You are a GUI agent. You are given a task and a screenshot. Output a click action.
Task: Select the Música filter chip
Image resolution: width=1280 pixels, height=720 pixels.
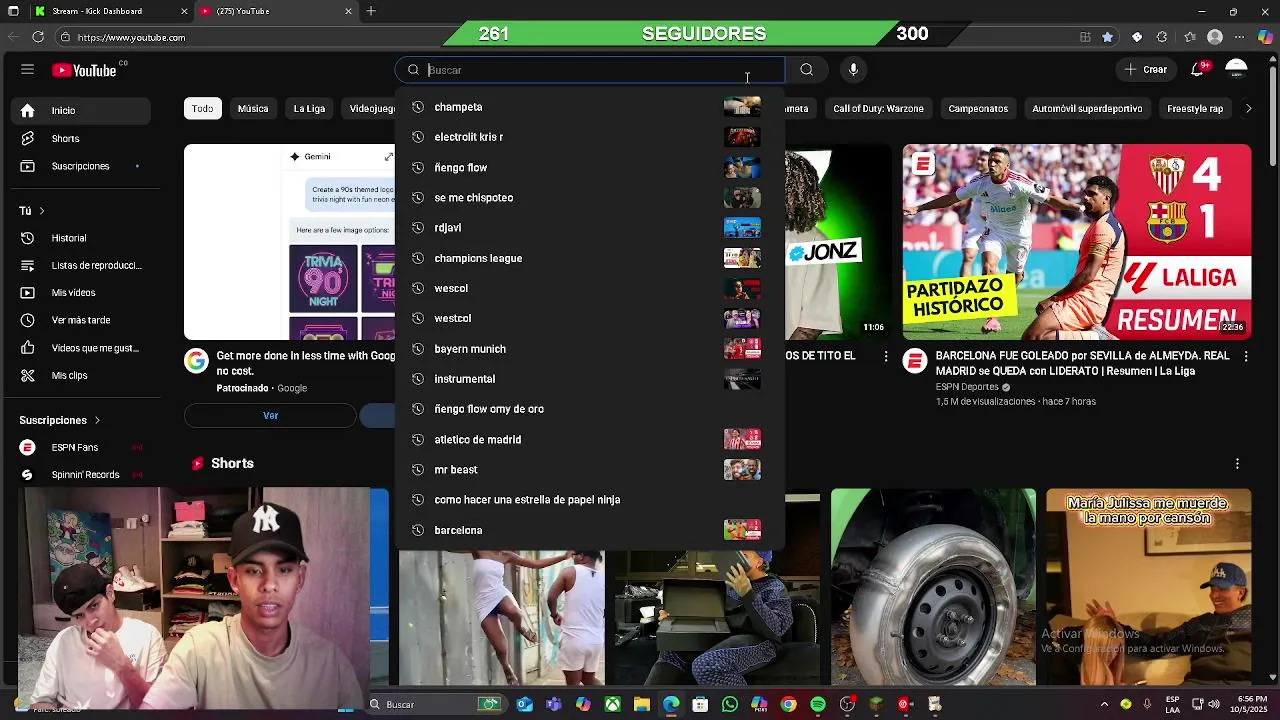coord(253,108)
